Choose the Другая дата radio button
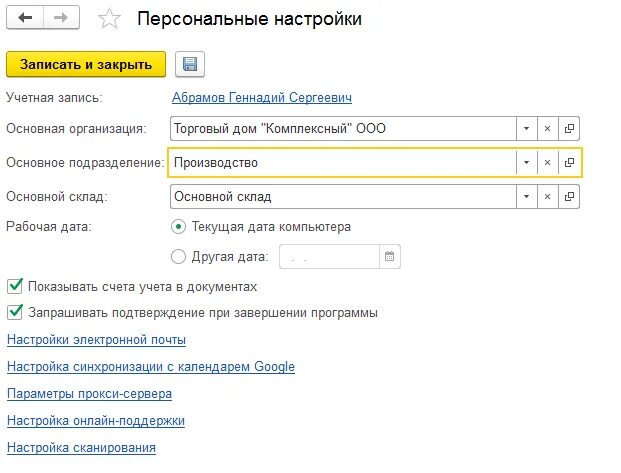 tap(178, 256)
